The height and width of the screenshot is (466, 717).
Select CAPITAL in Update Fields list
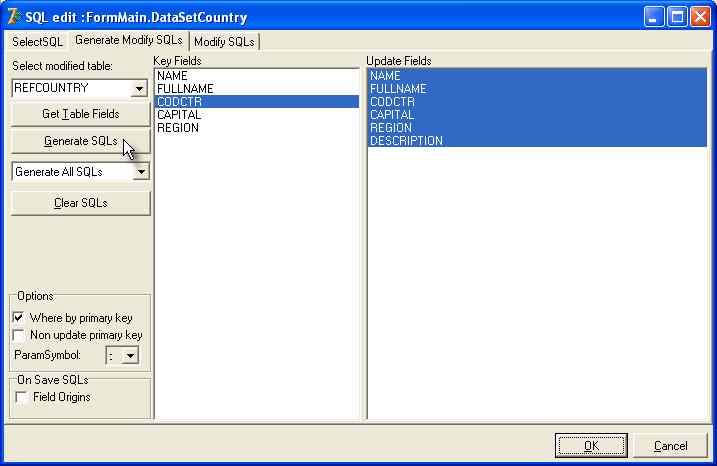coord(537,115)
